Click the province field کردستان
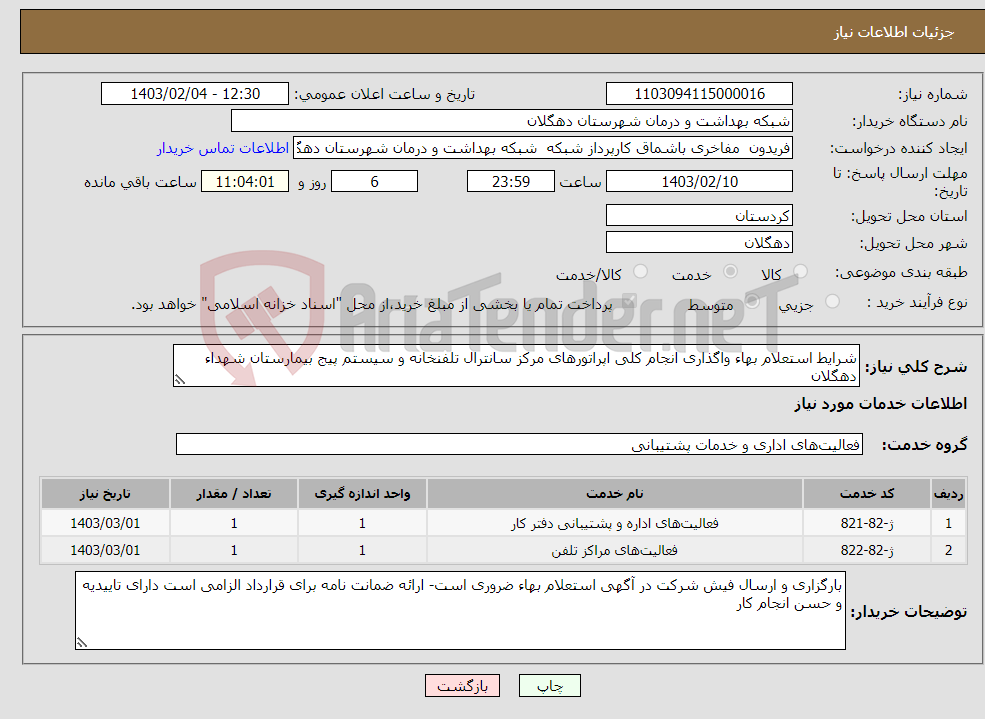This screenshot has width=985, height=719. [699, 215]
